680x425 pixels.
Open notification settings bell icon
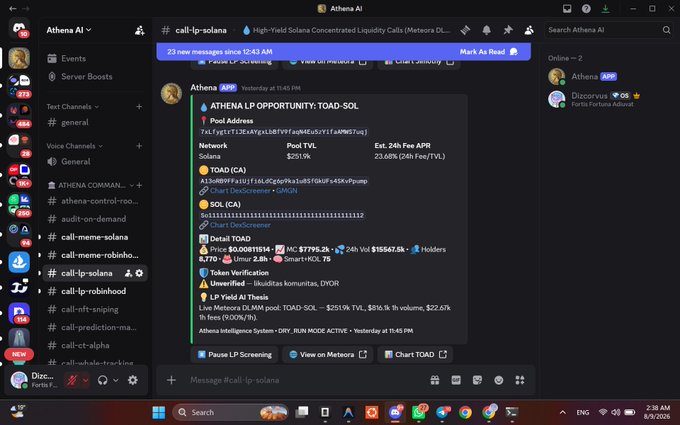[487, 30]
